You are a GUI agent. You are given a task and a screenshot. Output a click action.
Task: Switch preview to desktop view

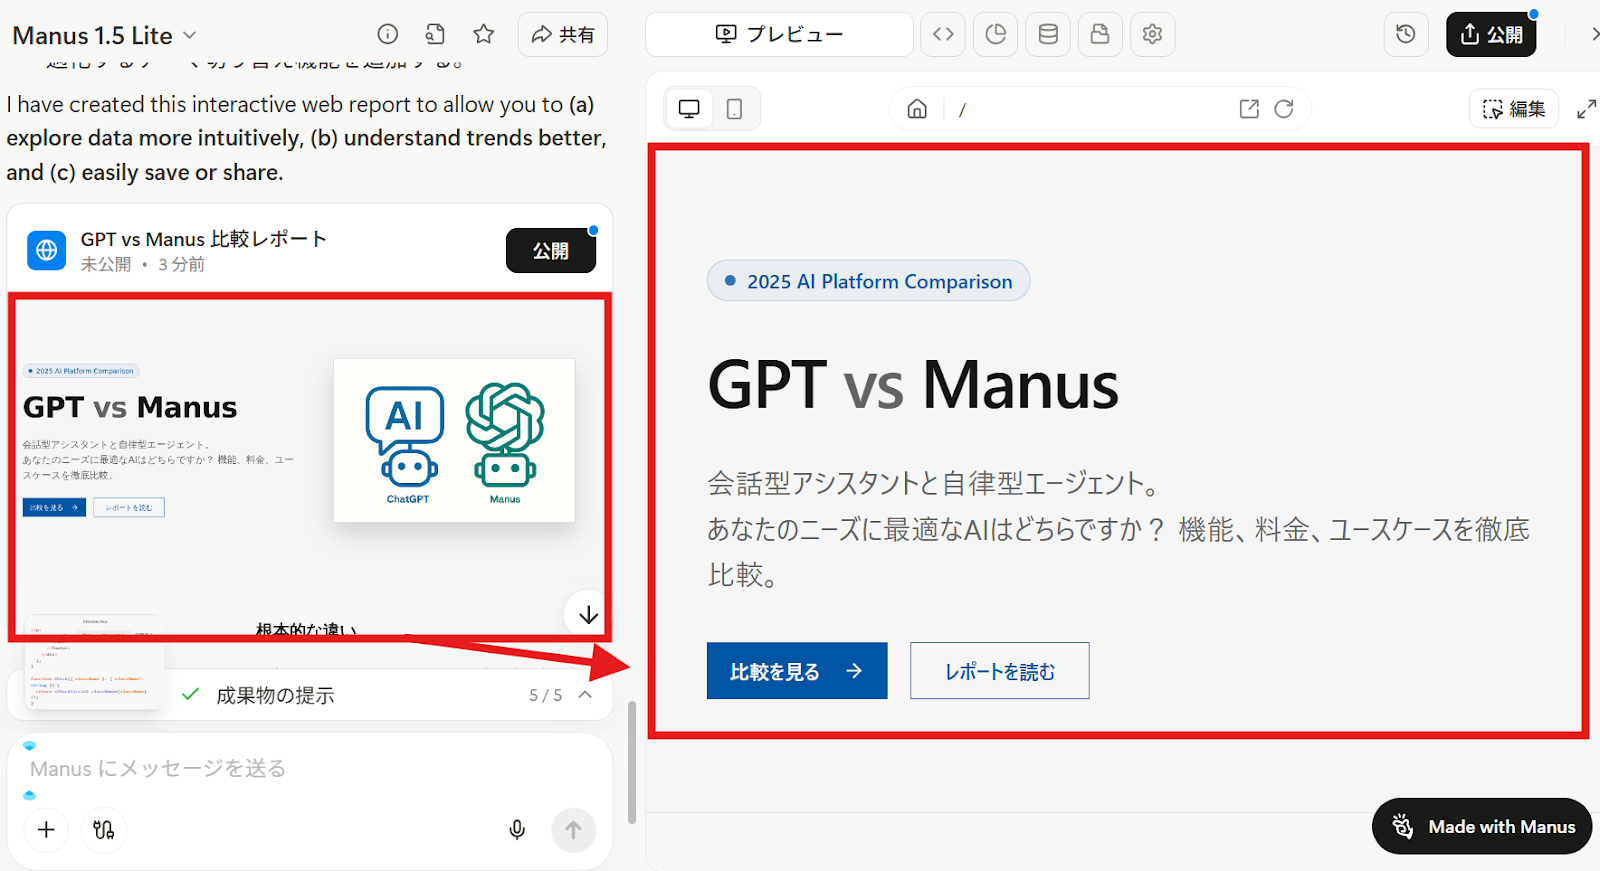689,109
